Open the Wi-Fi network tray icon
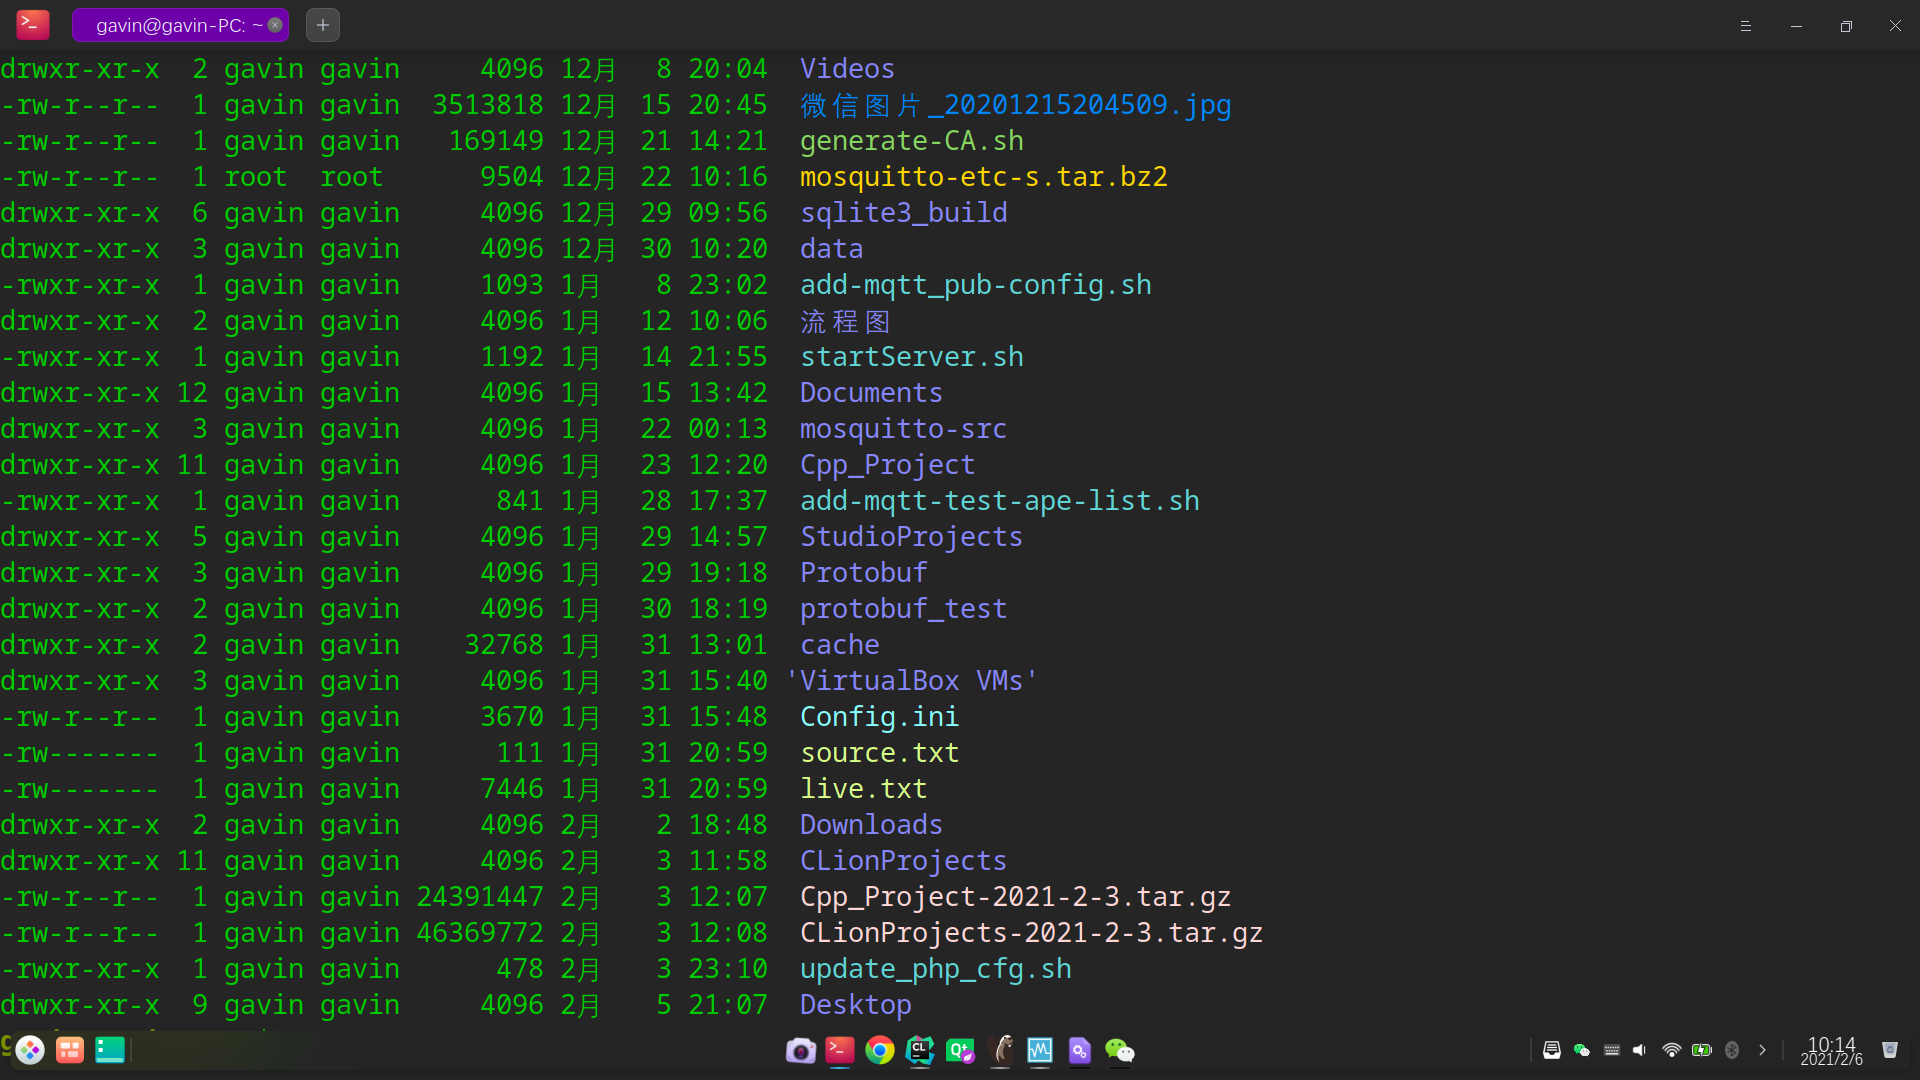This screenshot has width=1920, height=1080. [x=1671, y=1050]
